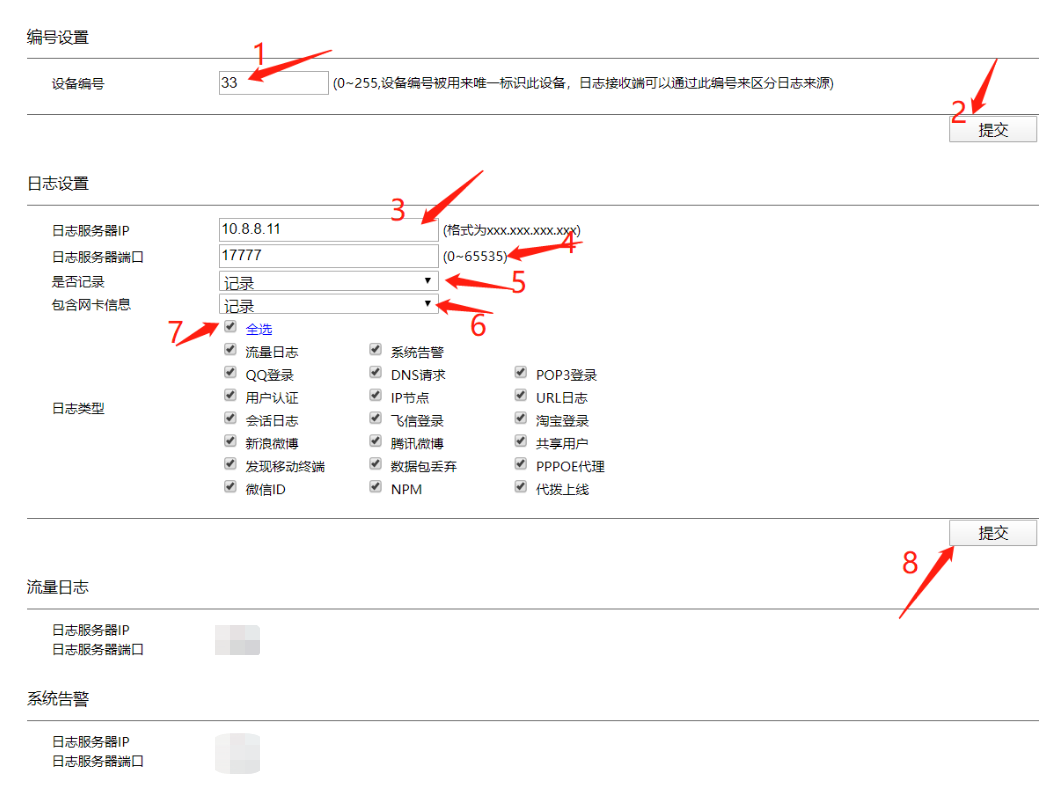Uncheck the 腾讯微博 checkbox
Image resolution: width=1061 pixels, height=802 pixels.
[x=375, y=441]
